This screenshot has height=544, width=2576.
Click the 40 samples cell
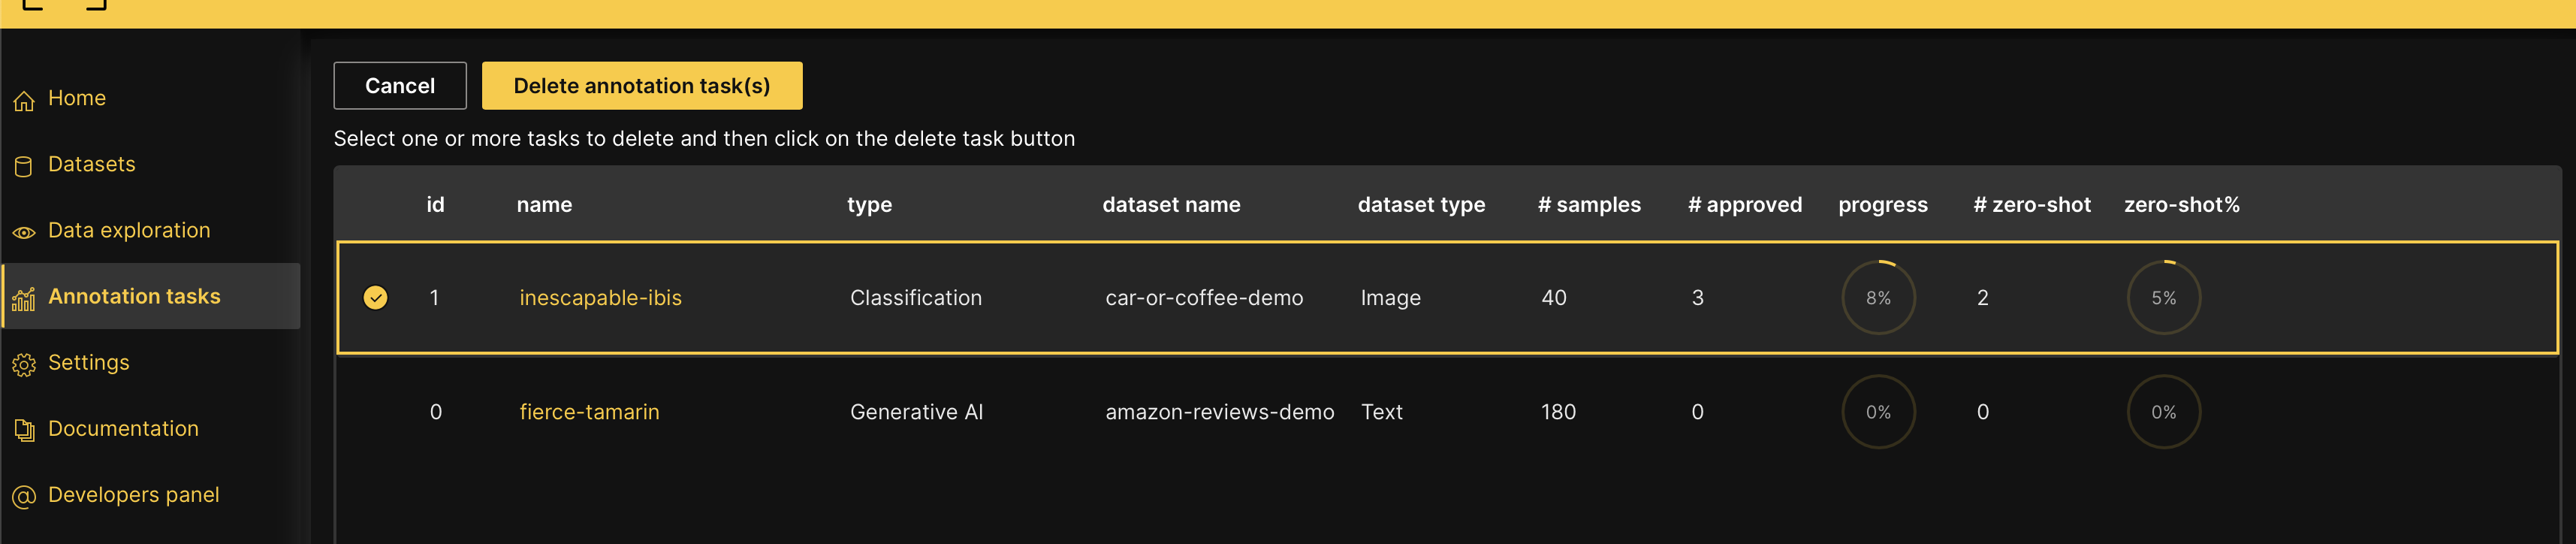[x=1553, y=298]
